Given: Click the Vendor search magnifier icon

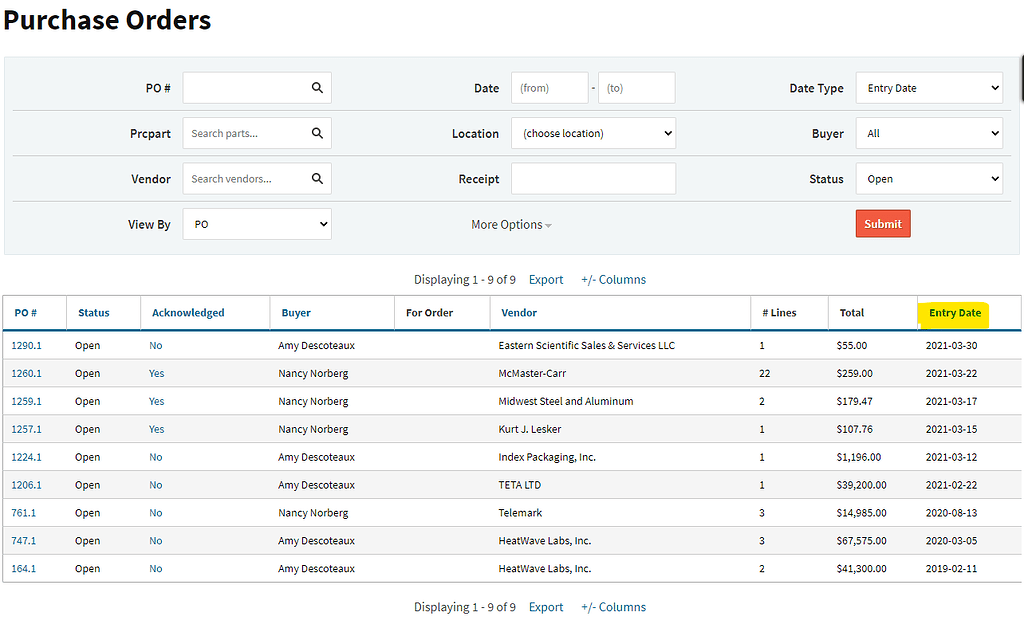Looking at the screenshot, I should click(x=317, y=178).
